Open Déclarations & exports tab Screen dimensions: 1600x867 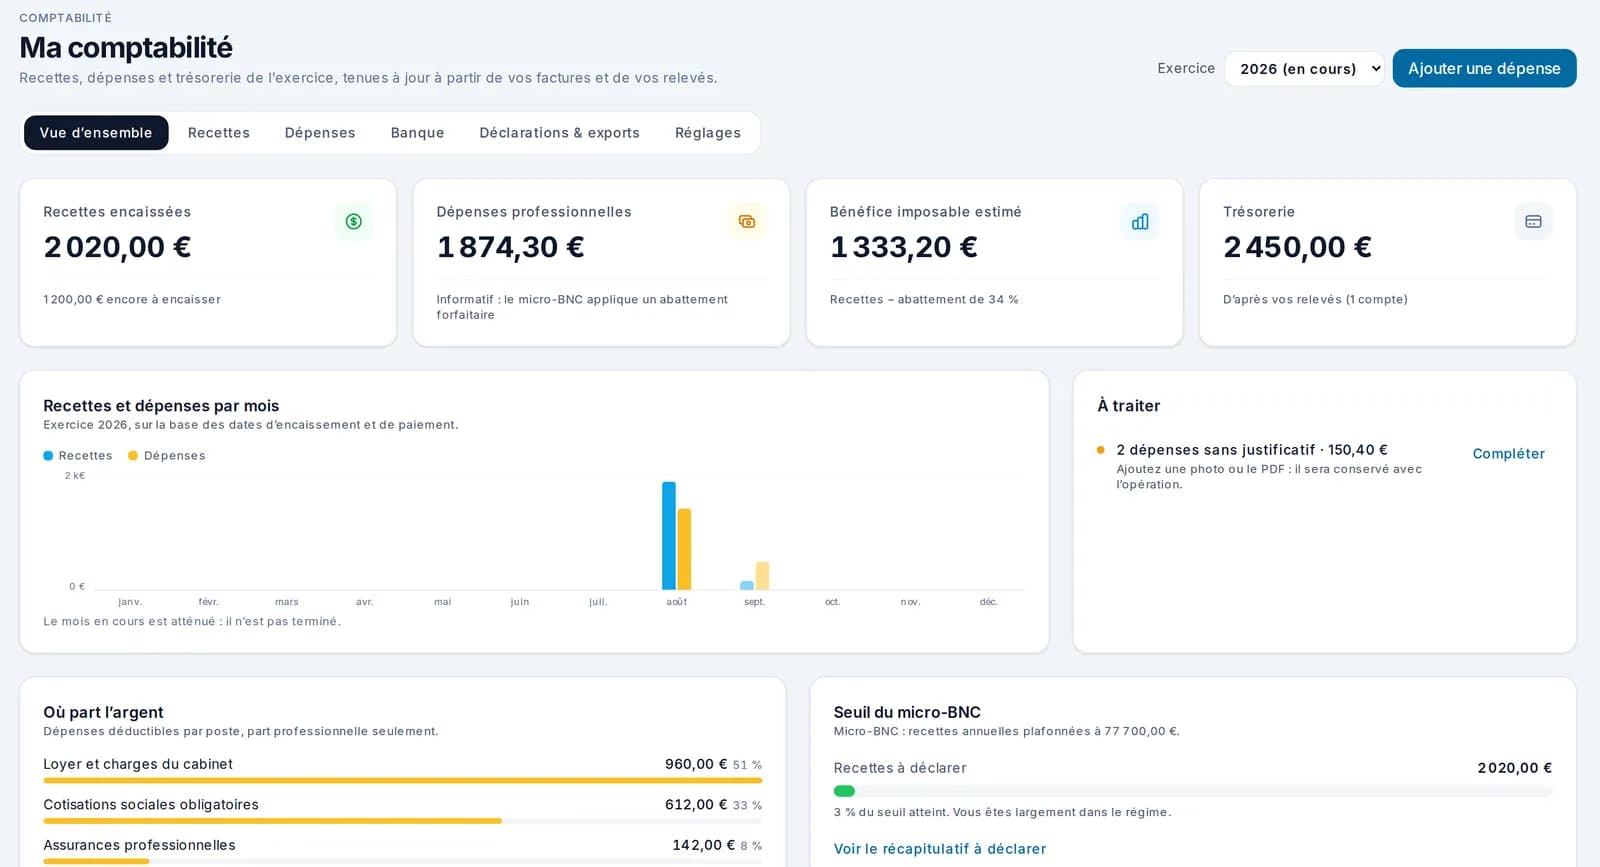click(559, 133)
